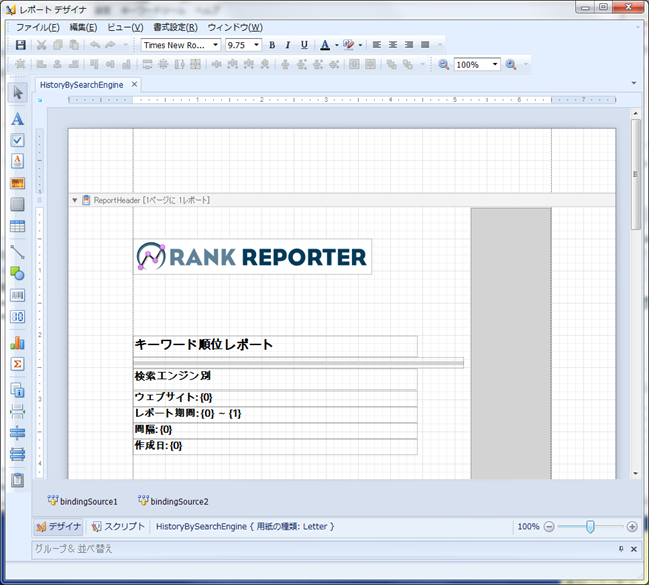Open ビュー(V) menu
Screen dimensions: 649x585
click(125, 27)
